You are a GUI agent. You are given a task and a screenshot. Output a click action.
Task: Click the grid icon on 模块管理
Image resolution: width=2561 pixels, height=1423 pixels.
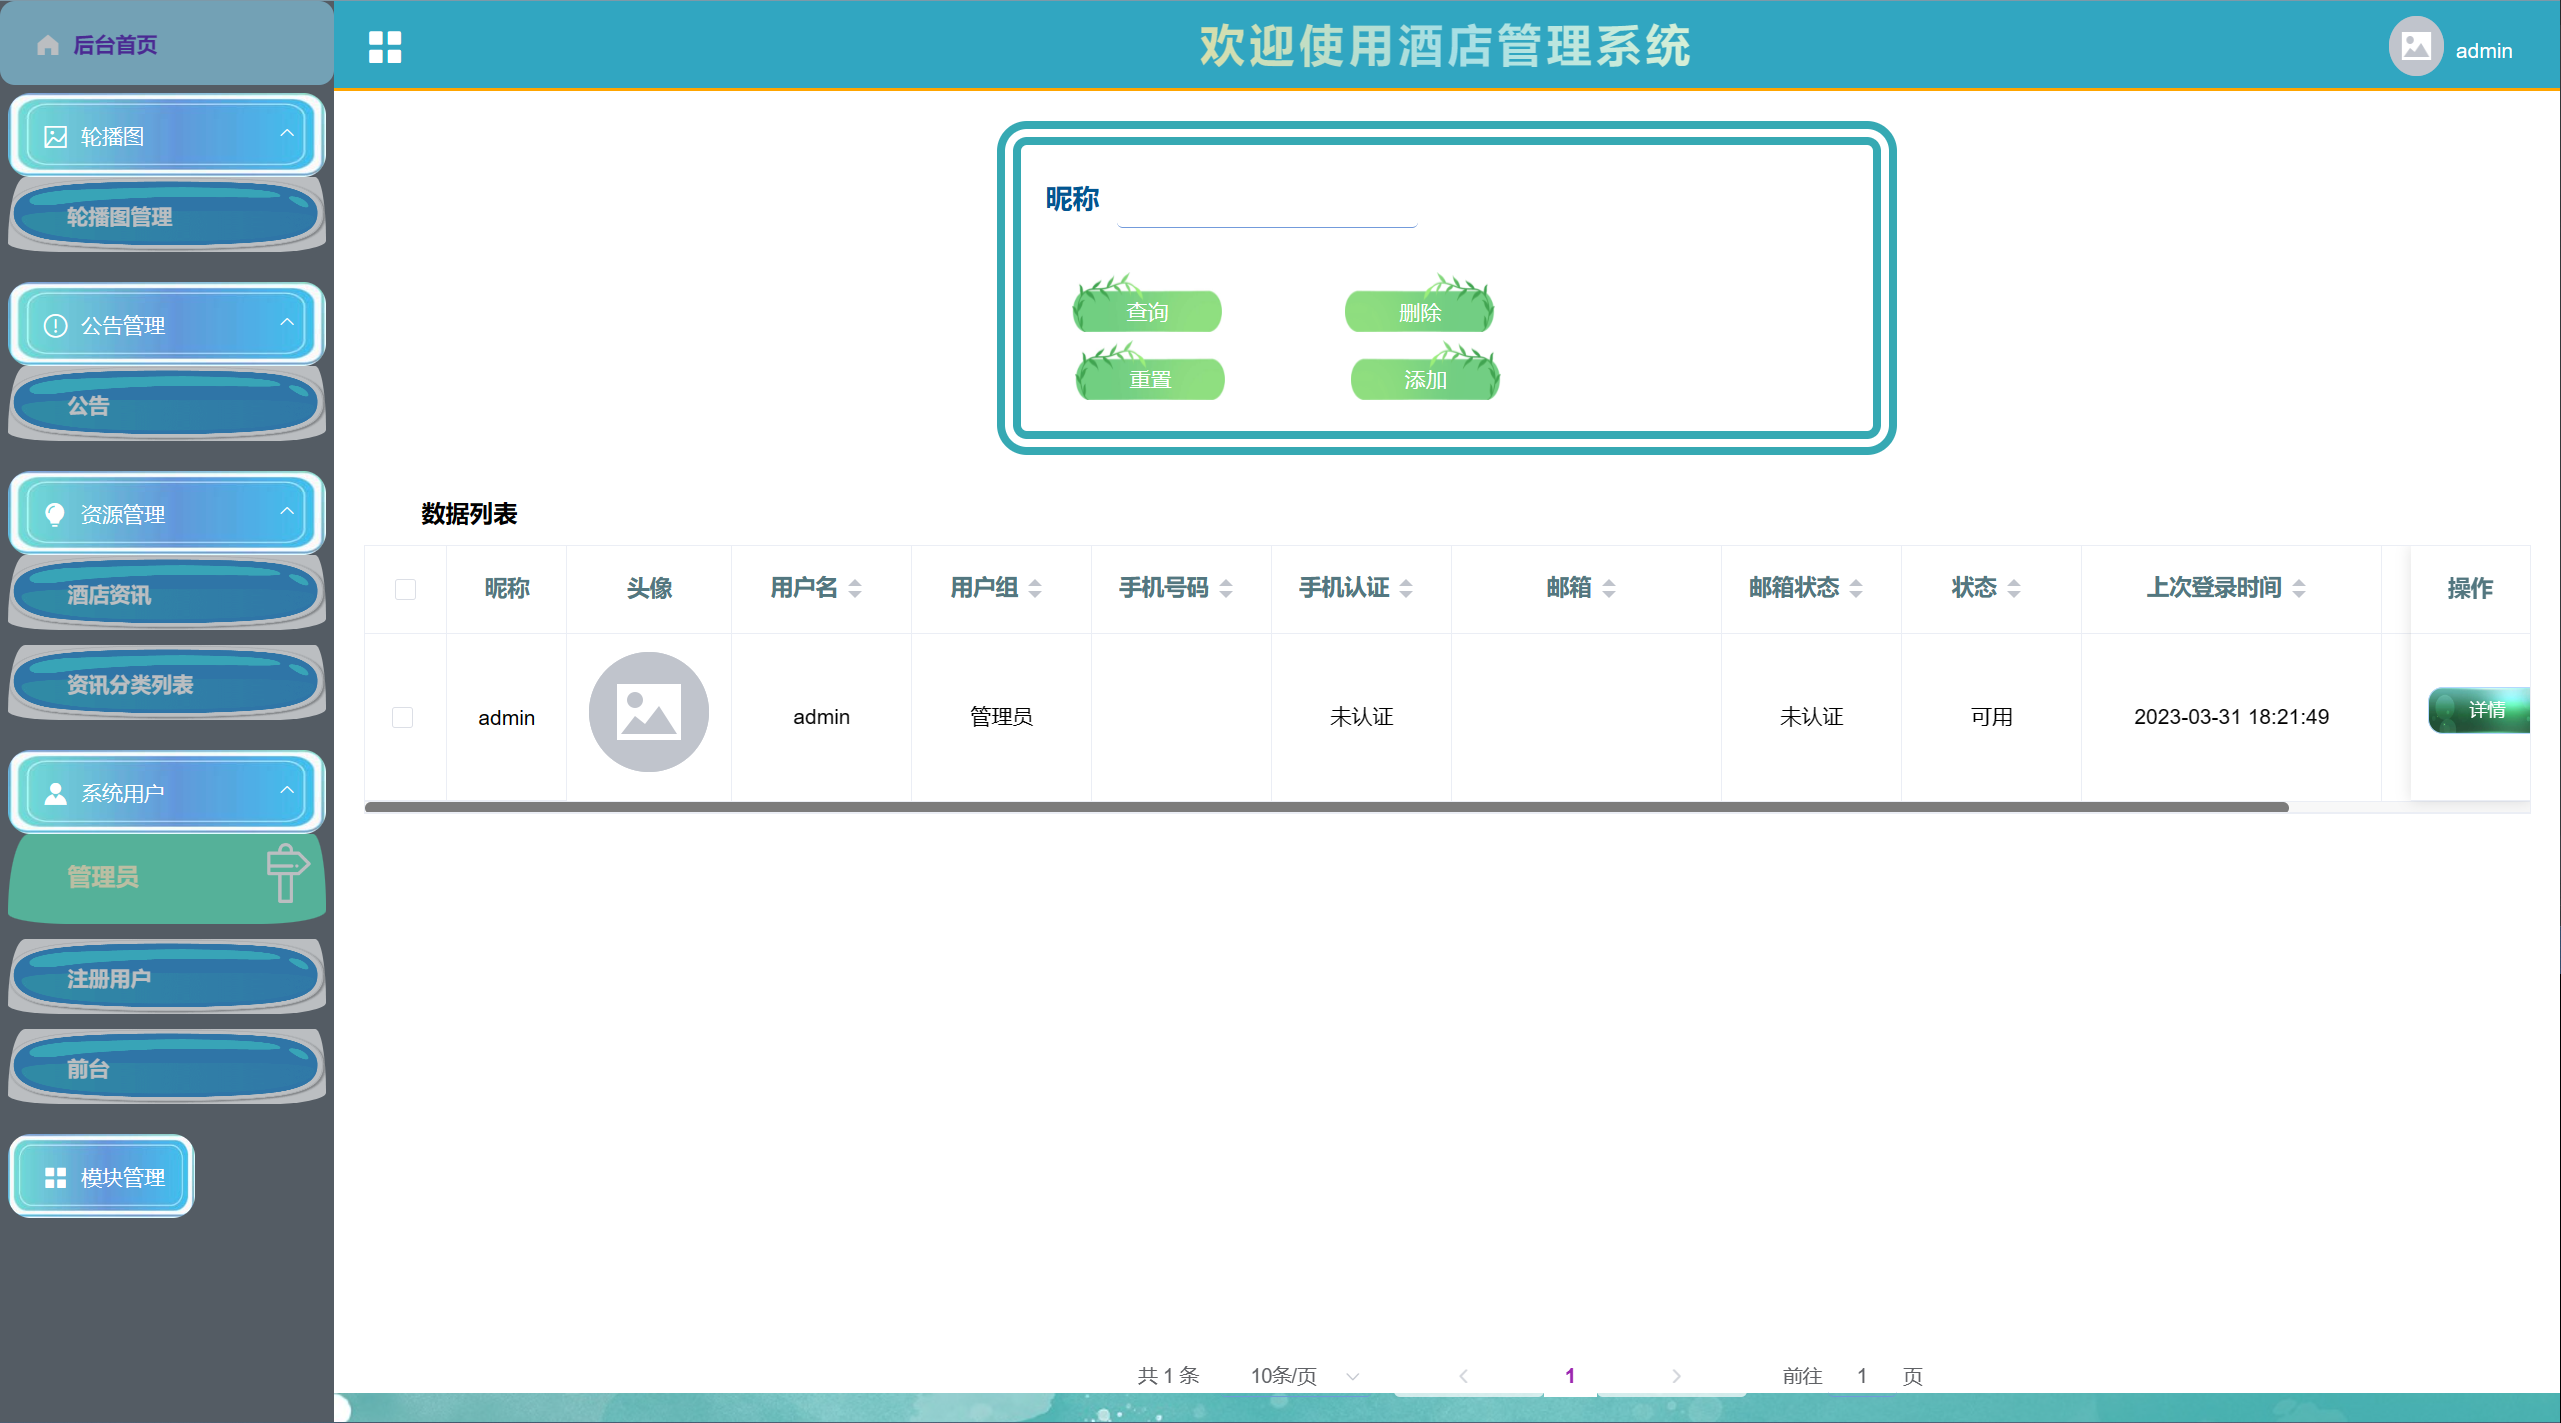click(56, 1178)
